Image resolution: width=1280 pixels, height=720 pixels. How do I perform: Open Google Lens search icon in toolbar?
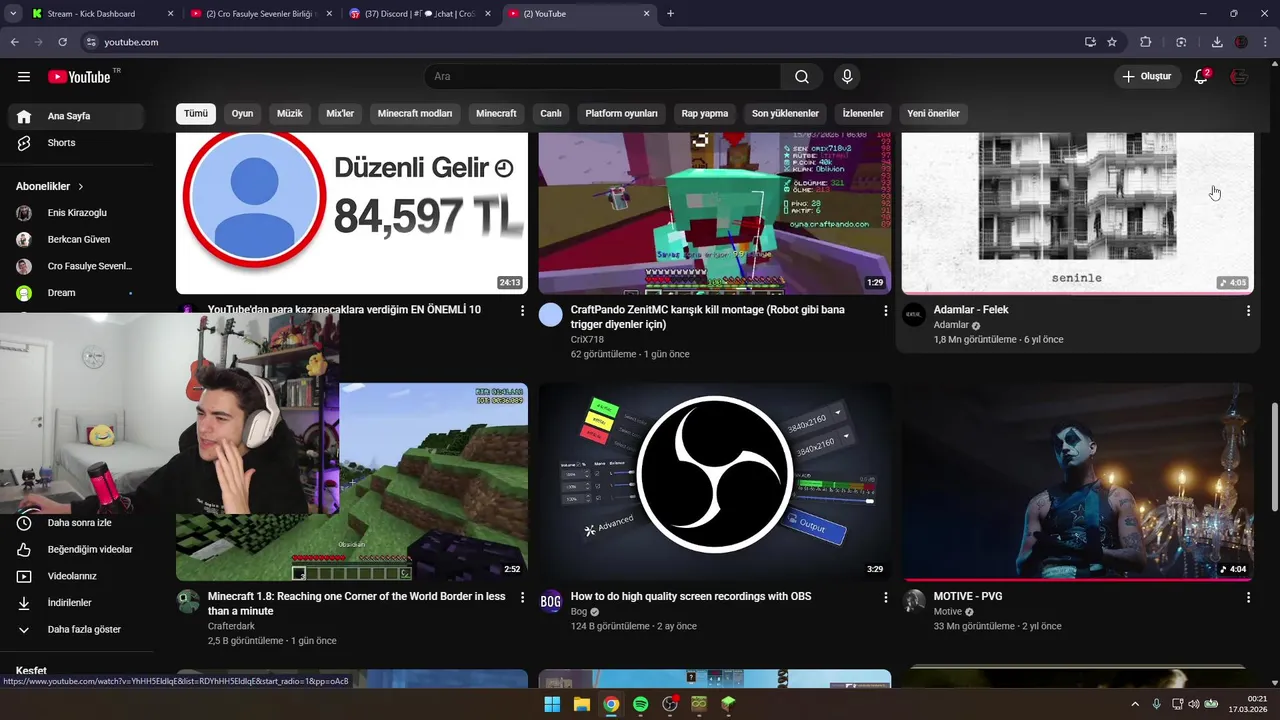click(1181, 42)
